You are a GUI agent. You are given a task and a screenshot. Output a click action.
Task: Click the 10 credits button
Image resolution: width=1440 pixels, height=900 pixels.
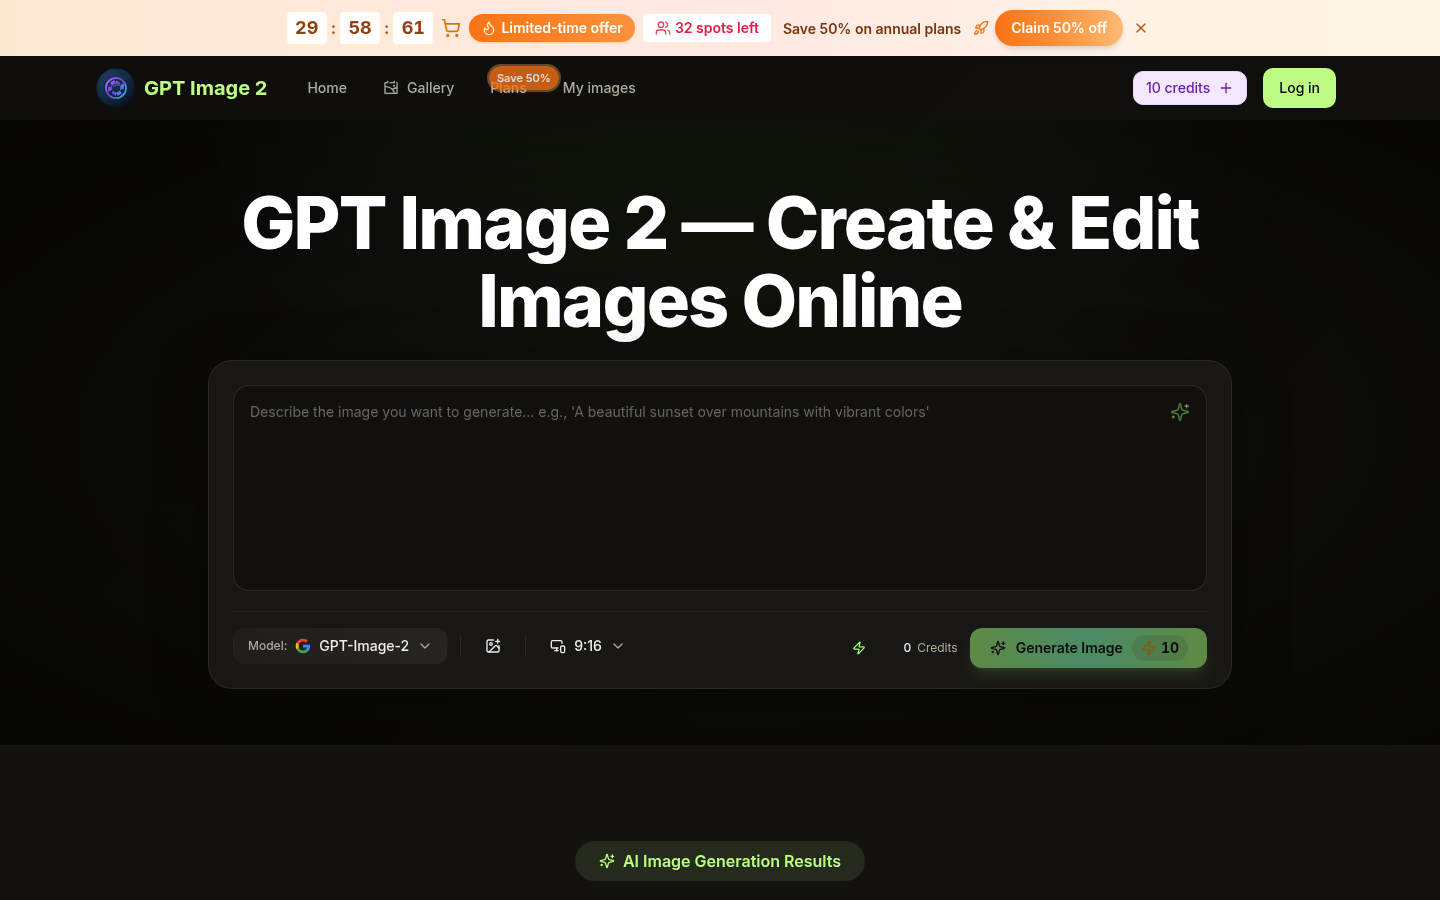click(1190, 88)
